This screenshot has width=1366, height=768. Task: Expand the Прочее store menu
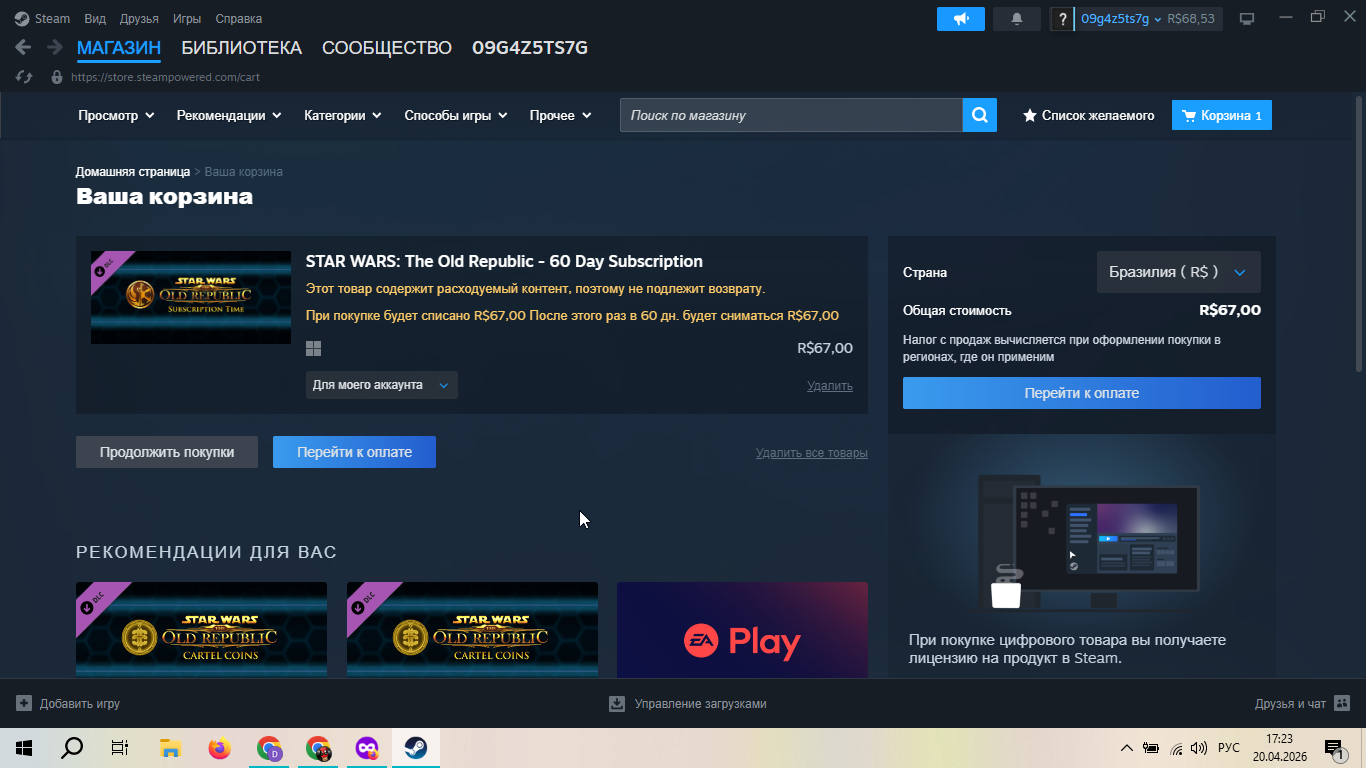(561, 116)
